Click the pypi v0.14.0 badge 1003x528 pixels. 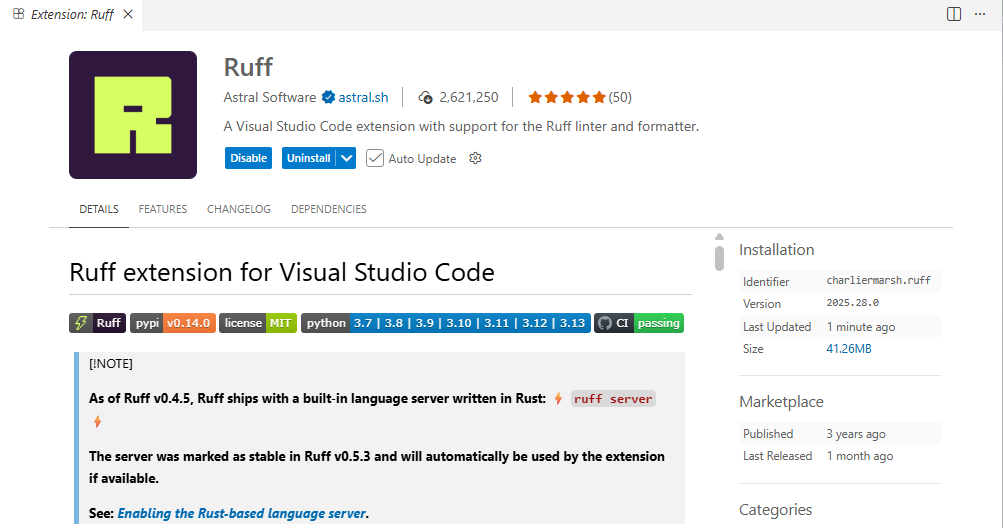pos(172,323)
